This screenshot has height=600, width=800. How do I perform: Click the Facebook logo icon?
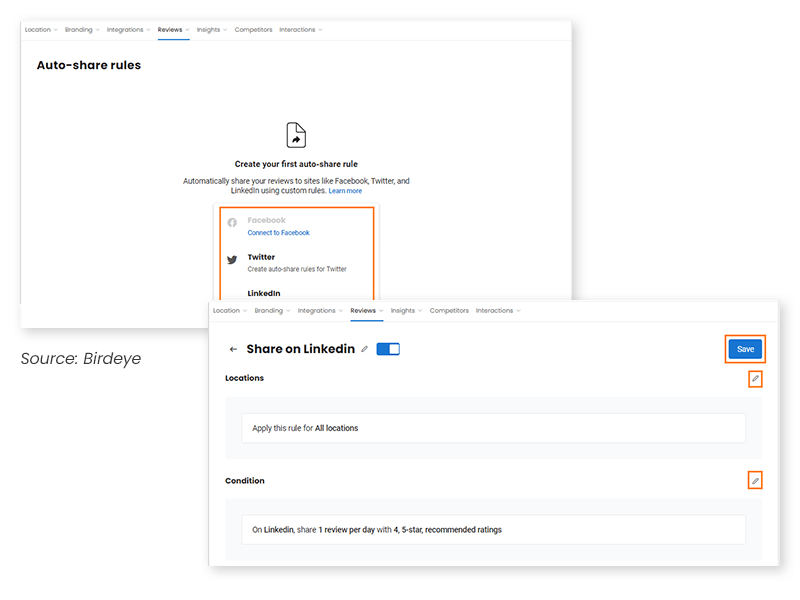click(232, 222)
